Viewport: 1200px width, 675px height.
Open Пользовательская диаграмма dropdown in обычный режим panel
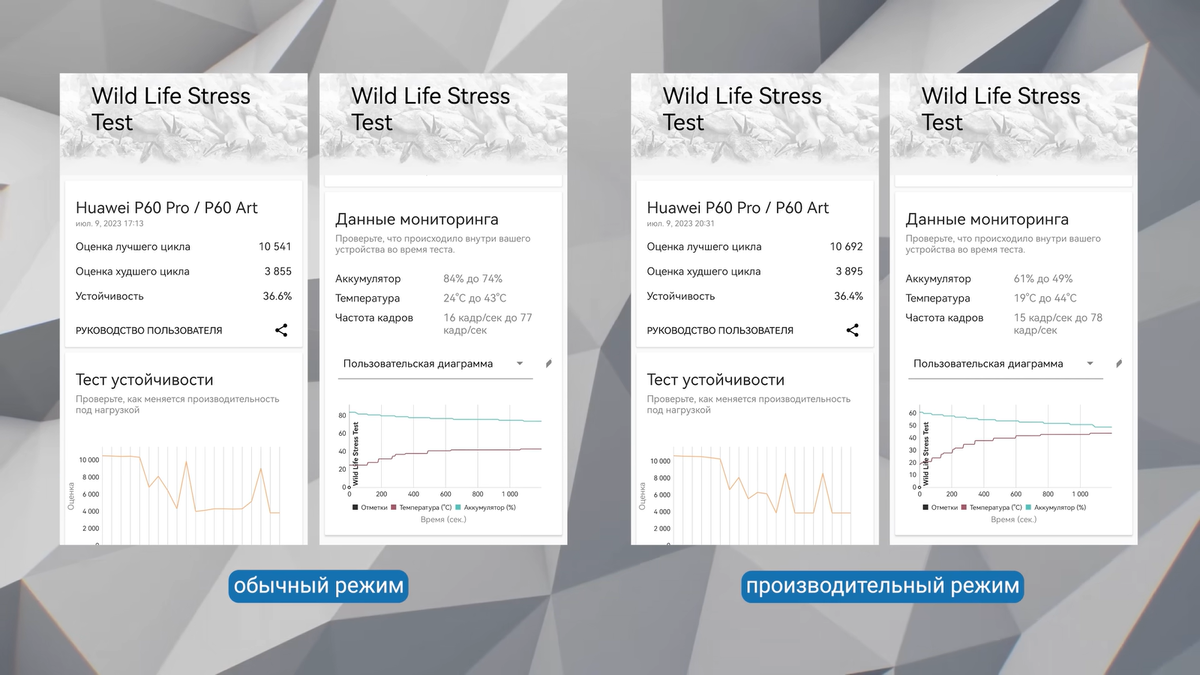[434, 364]
